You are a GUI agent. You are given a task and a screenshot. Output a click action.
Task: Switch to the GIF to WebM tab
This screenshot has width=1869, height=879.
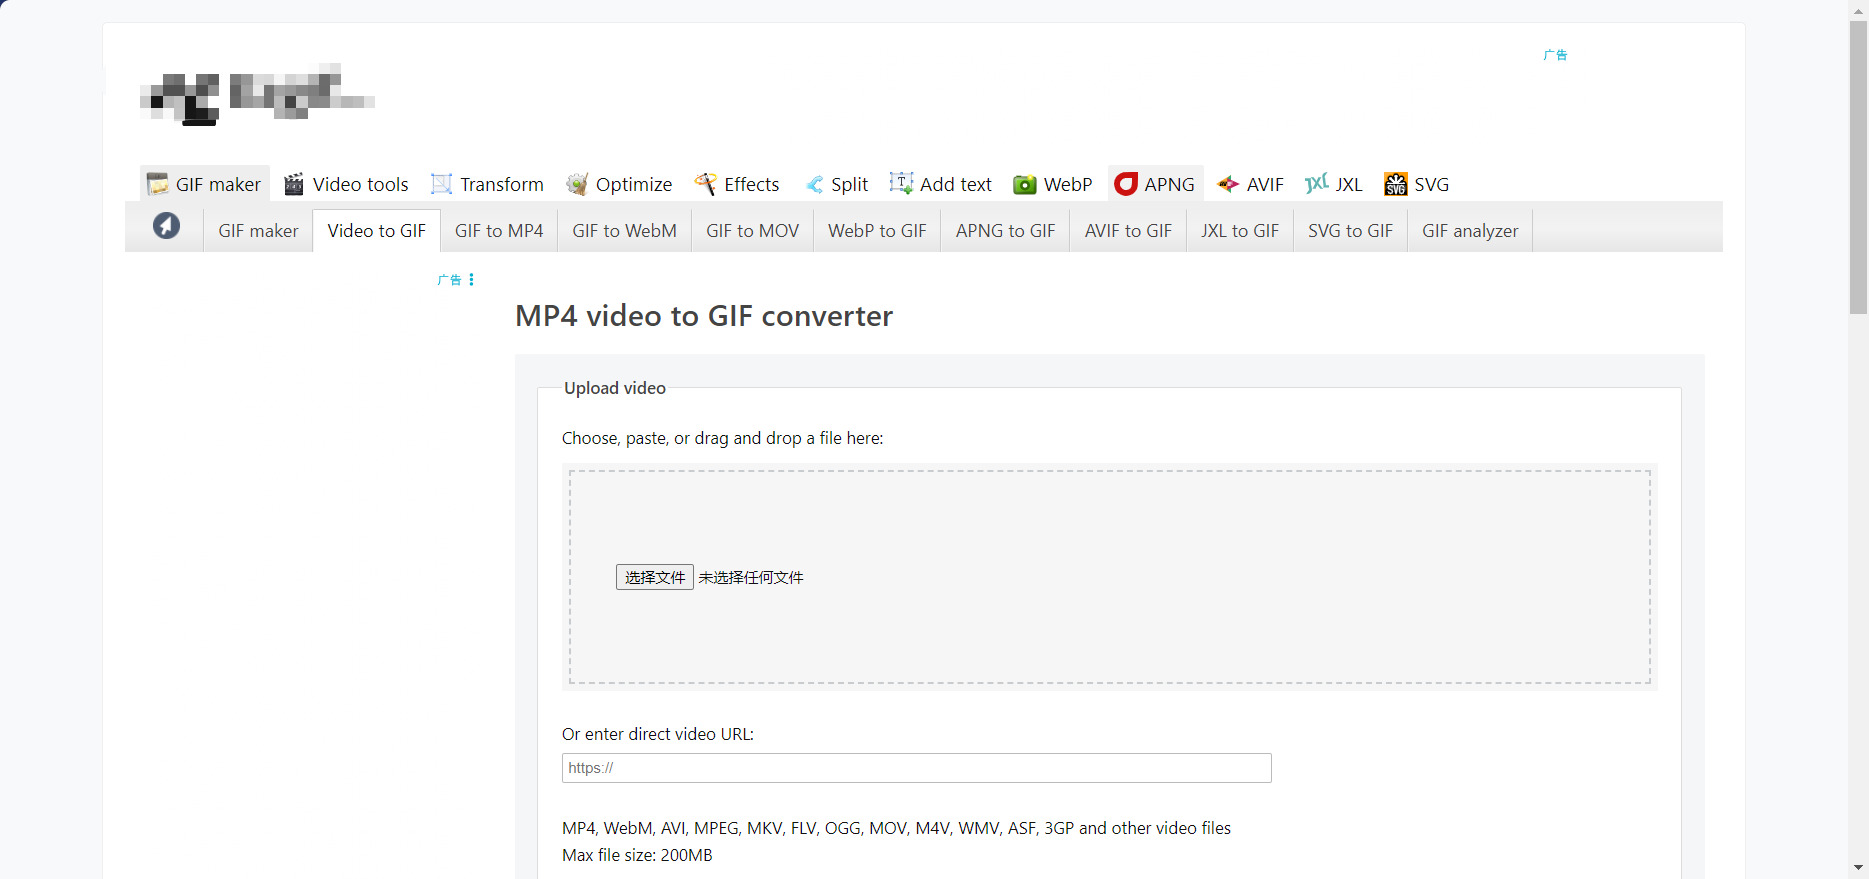(625, 231)
